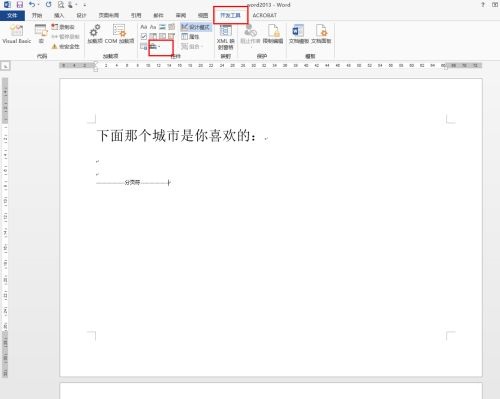The image size is (500, 399).
Task: Toggle Design Mode (设计模式)
Action: [x=196, y=27]
